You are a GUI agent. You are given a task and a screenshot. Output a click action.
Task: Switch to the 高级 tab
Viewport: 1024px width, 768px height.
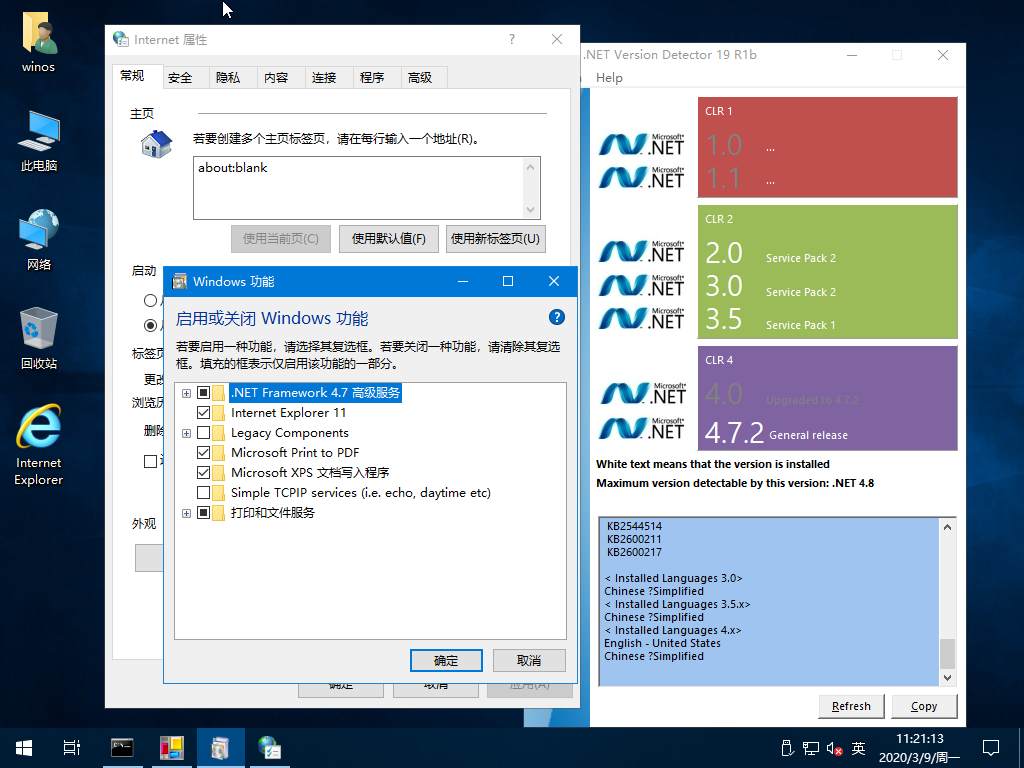(420, 78)
